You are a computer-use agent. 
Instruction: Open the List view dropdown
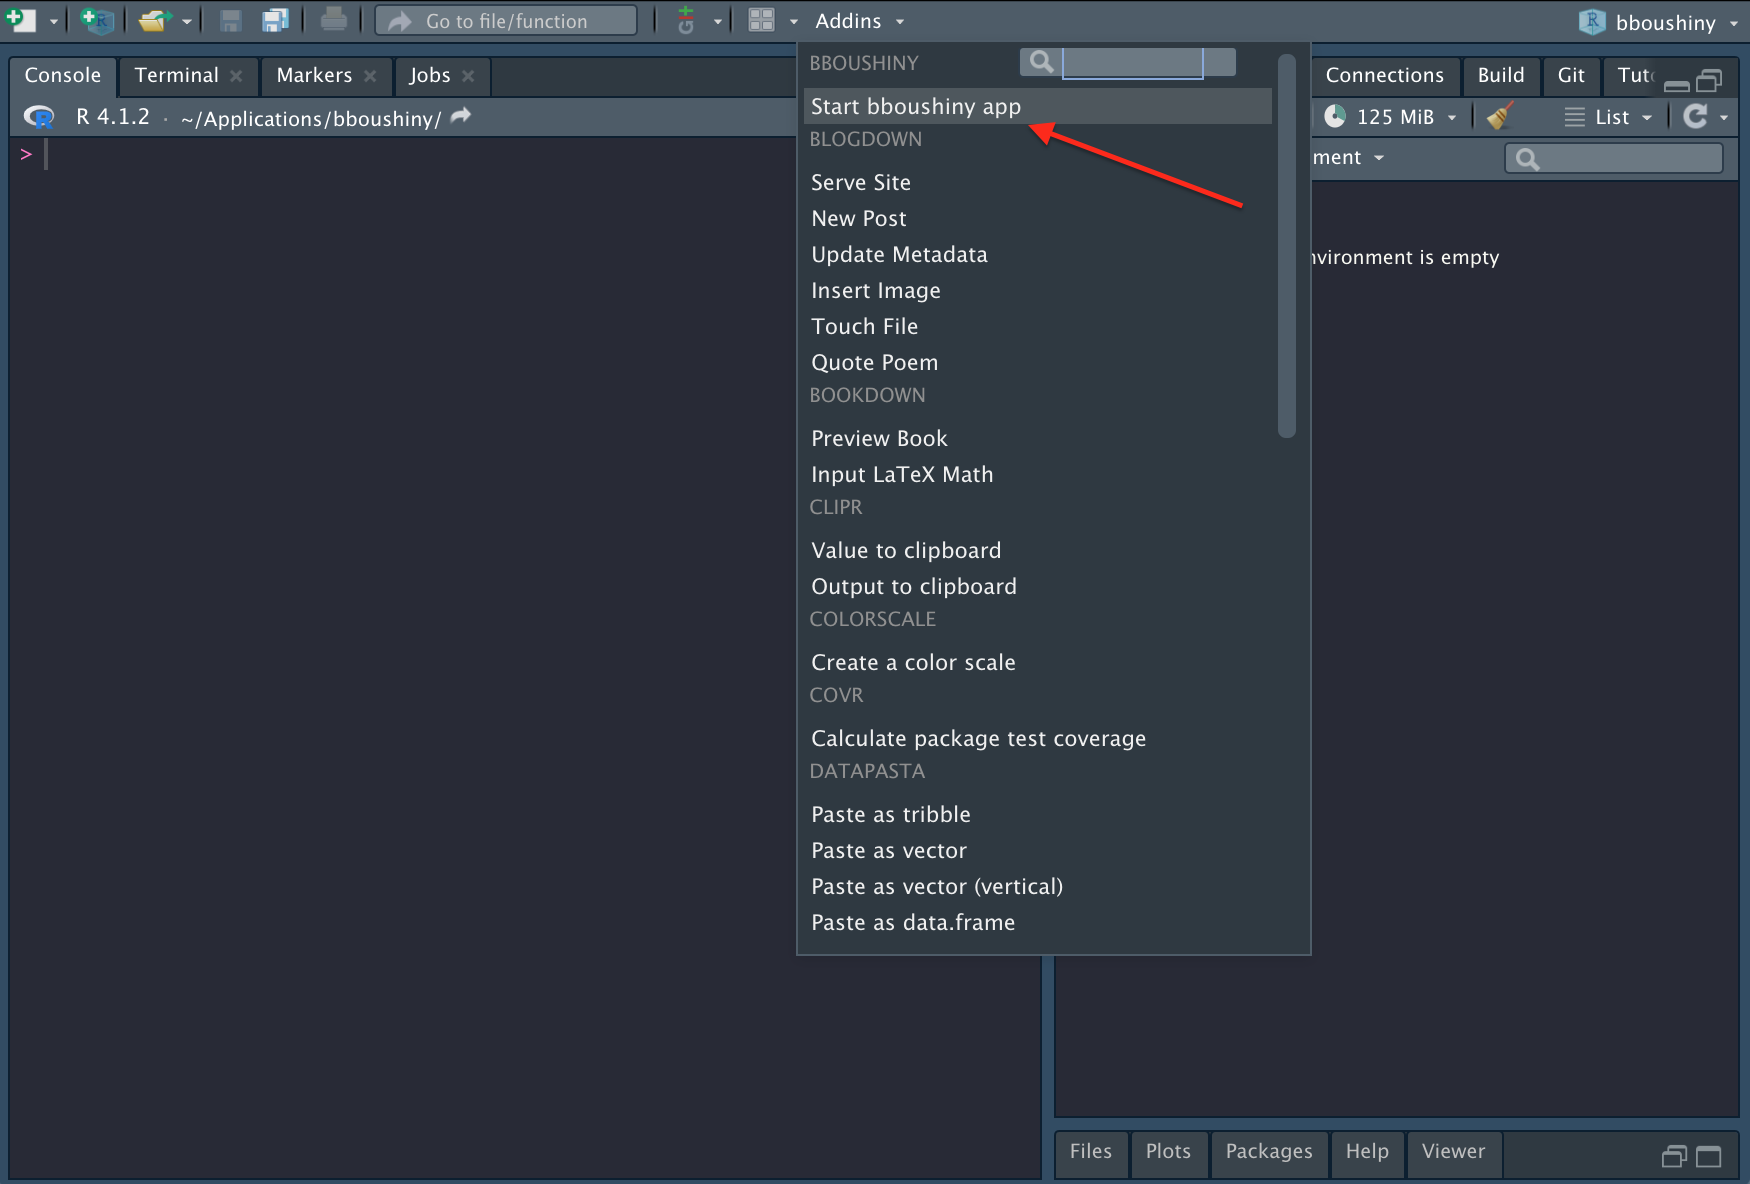point(1608,117)
